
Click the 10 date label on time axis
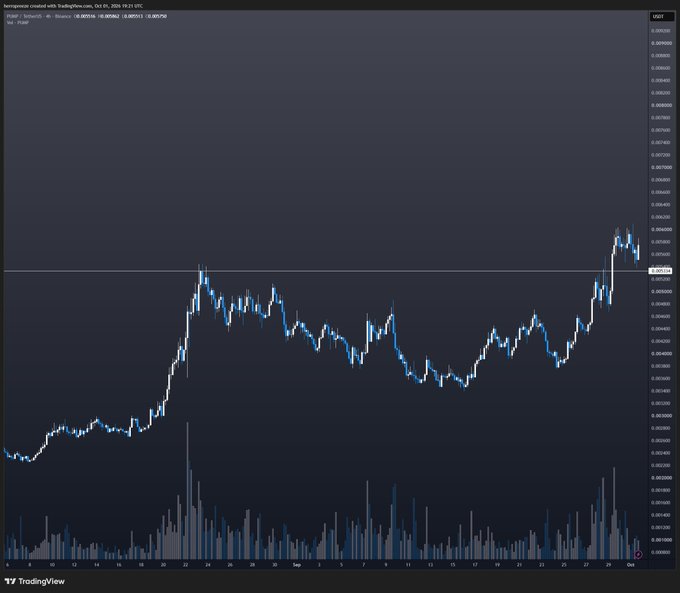pos(52,565)
